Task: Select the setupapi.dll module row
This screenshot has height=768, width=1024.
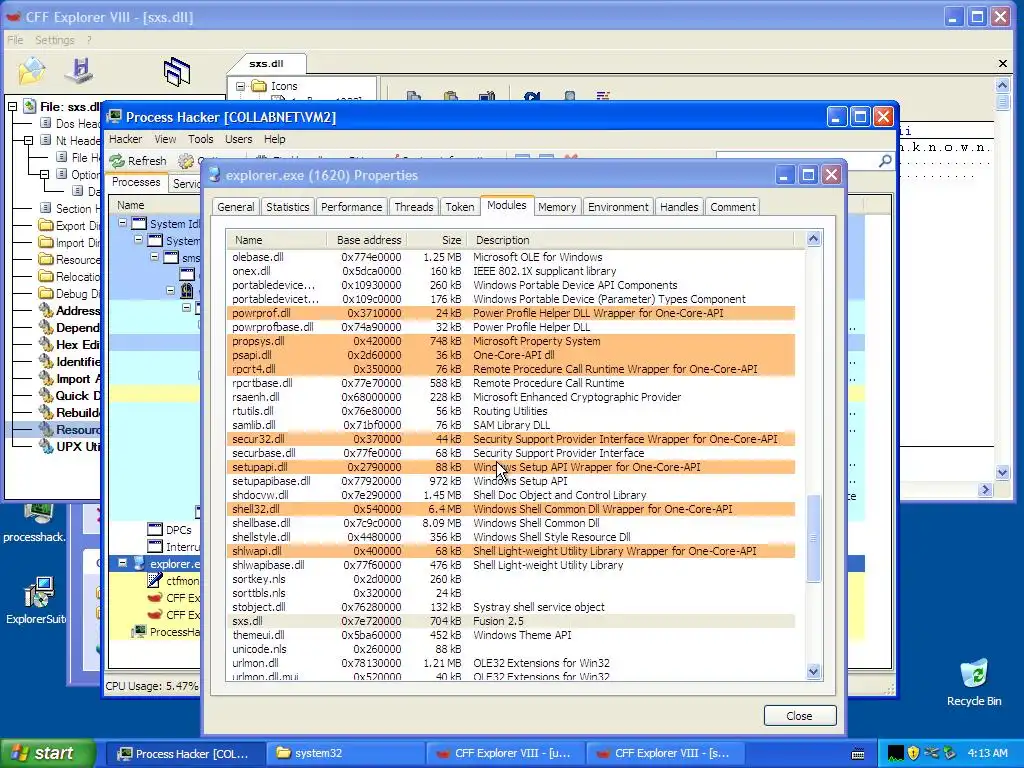Action: pyautogui.click(x=511, y=467)
